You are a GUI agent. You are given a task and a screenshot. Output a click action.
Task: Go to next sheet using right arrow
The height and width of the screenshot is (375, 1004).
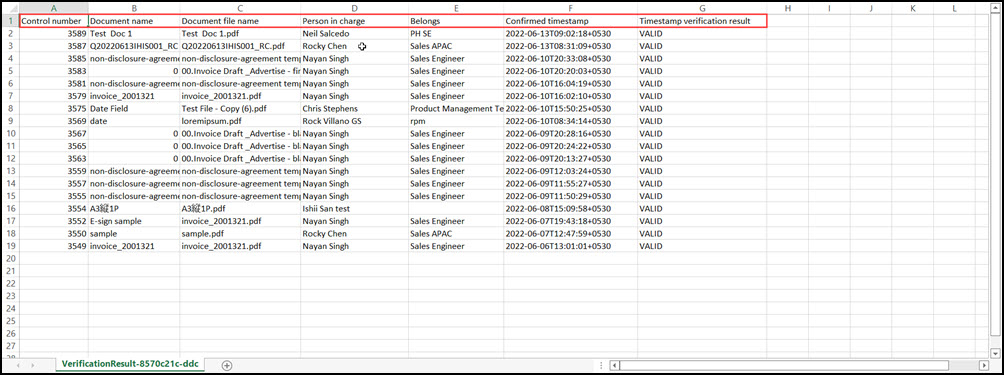tap(33, 365)
